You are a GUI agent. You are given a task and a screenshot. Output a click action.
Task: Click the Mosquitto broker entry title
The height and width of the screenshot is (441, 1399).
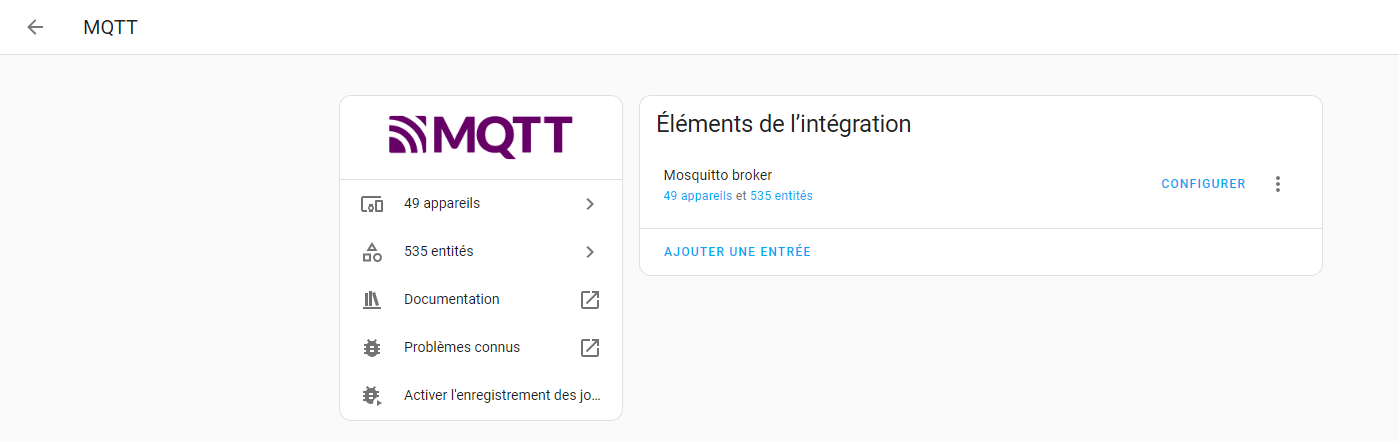click(x=718, y=175)
